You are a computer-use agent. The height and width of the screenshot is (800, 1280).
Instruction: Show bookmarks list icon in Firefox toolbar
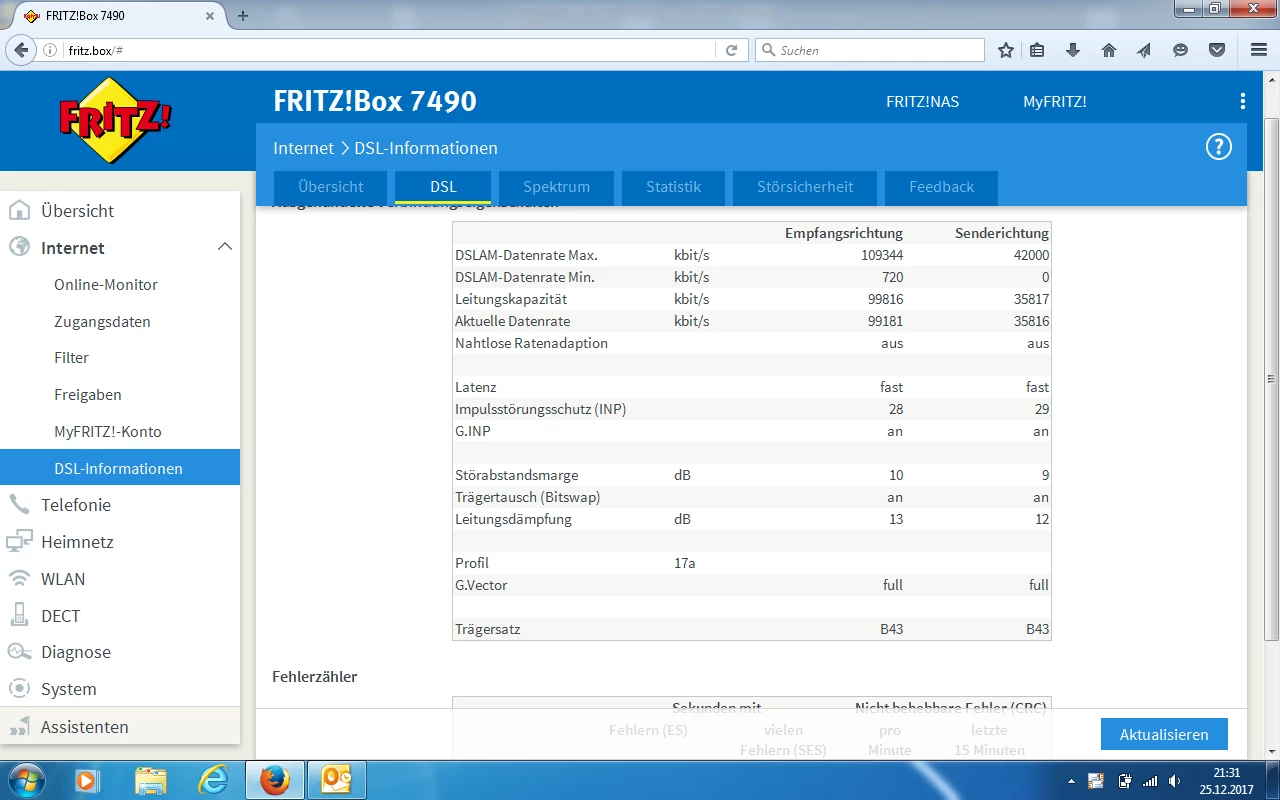1037,50
